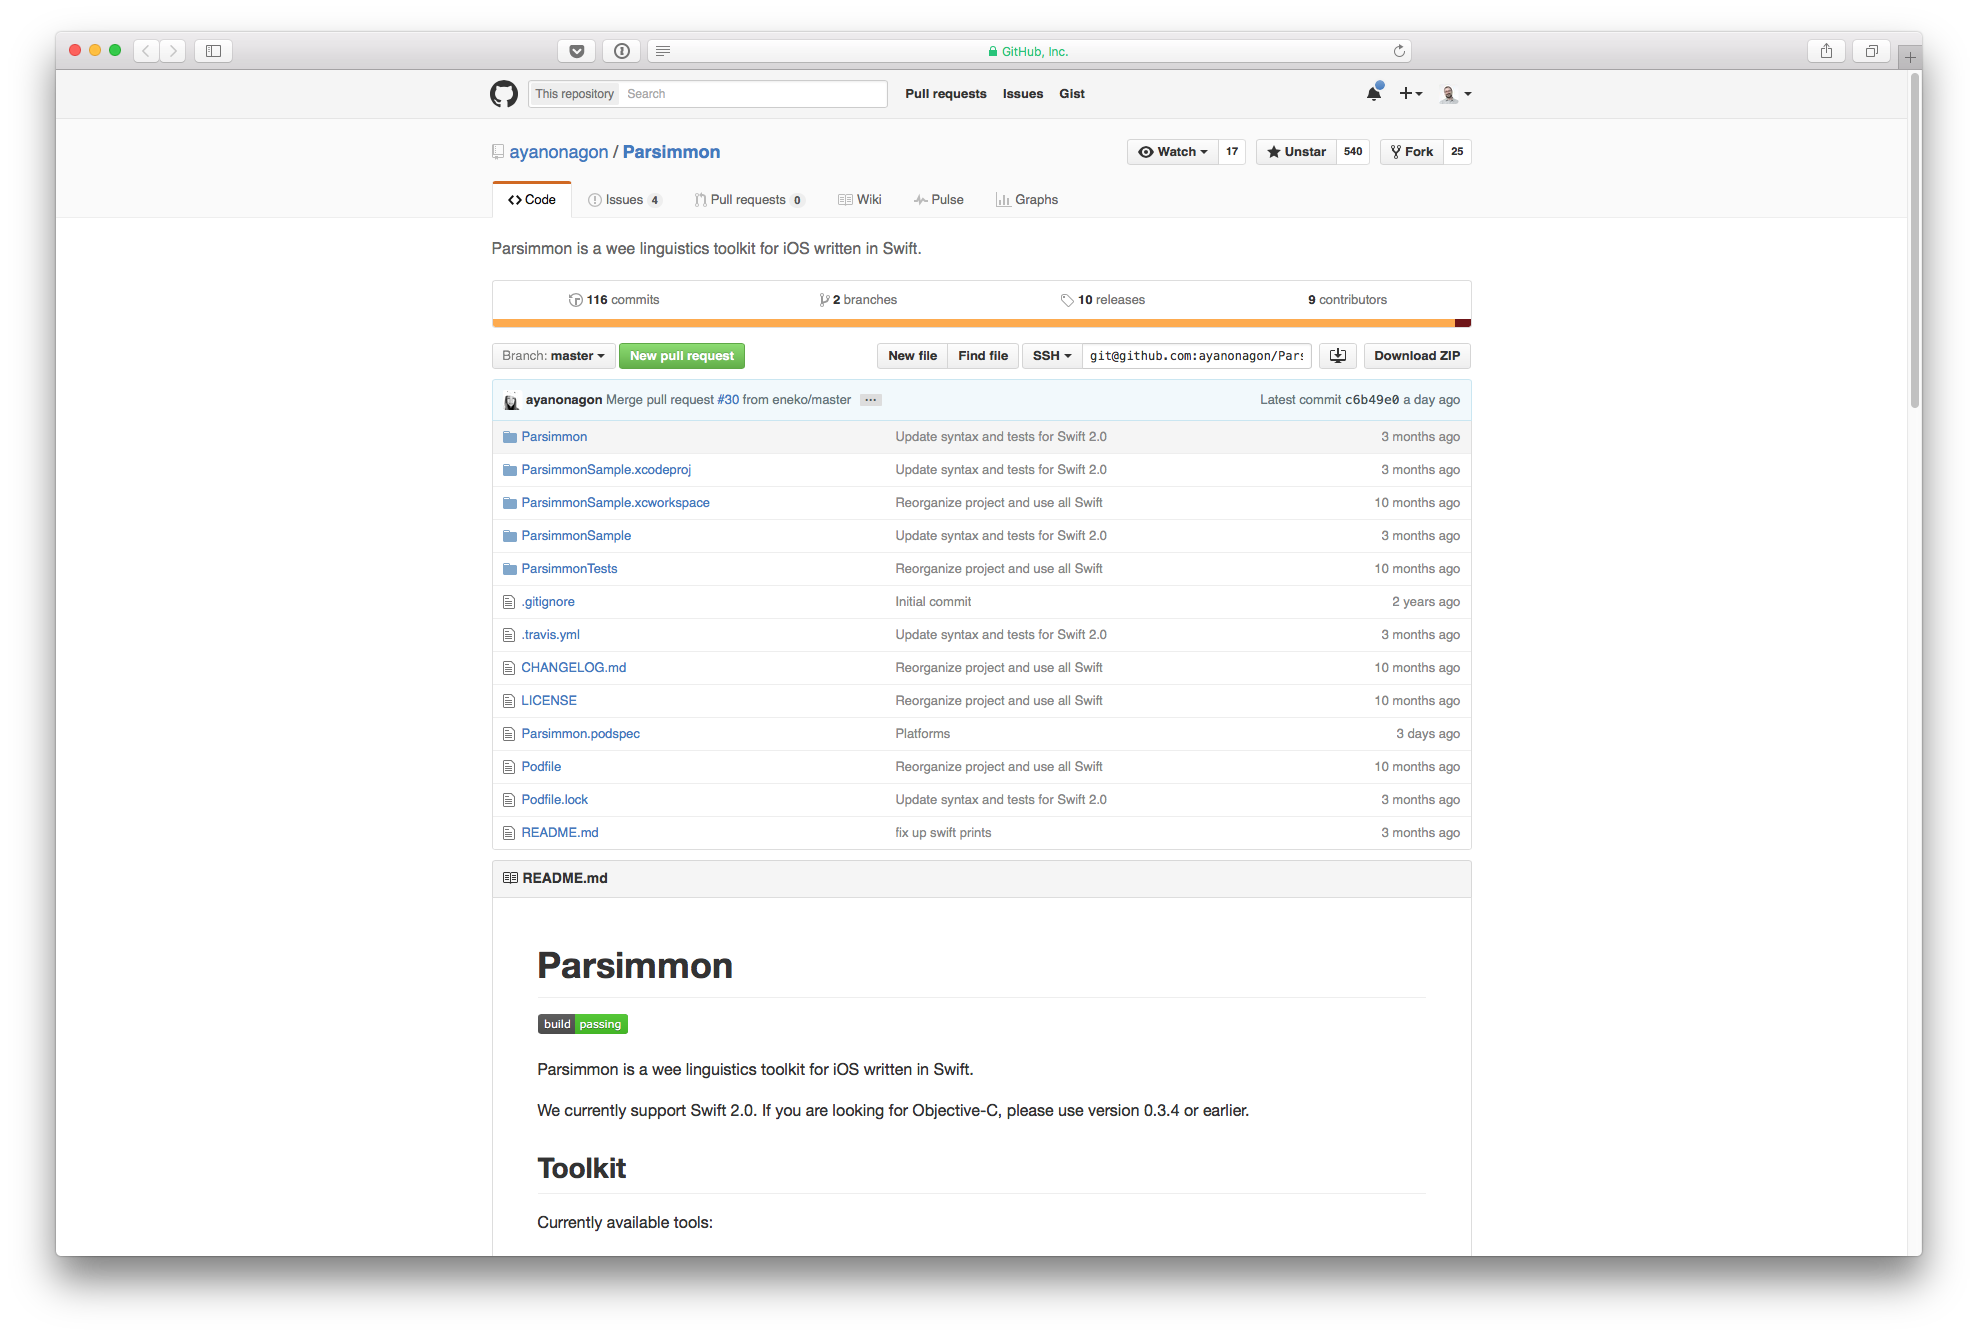
Task: Reload the page in Safari
Action: (1399, 51)
